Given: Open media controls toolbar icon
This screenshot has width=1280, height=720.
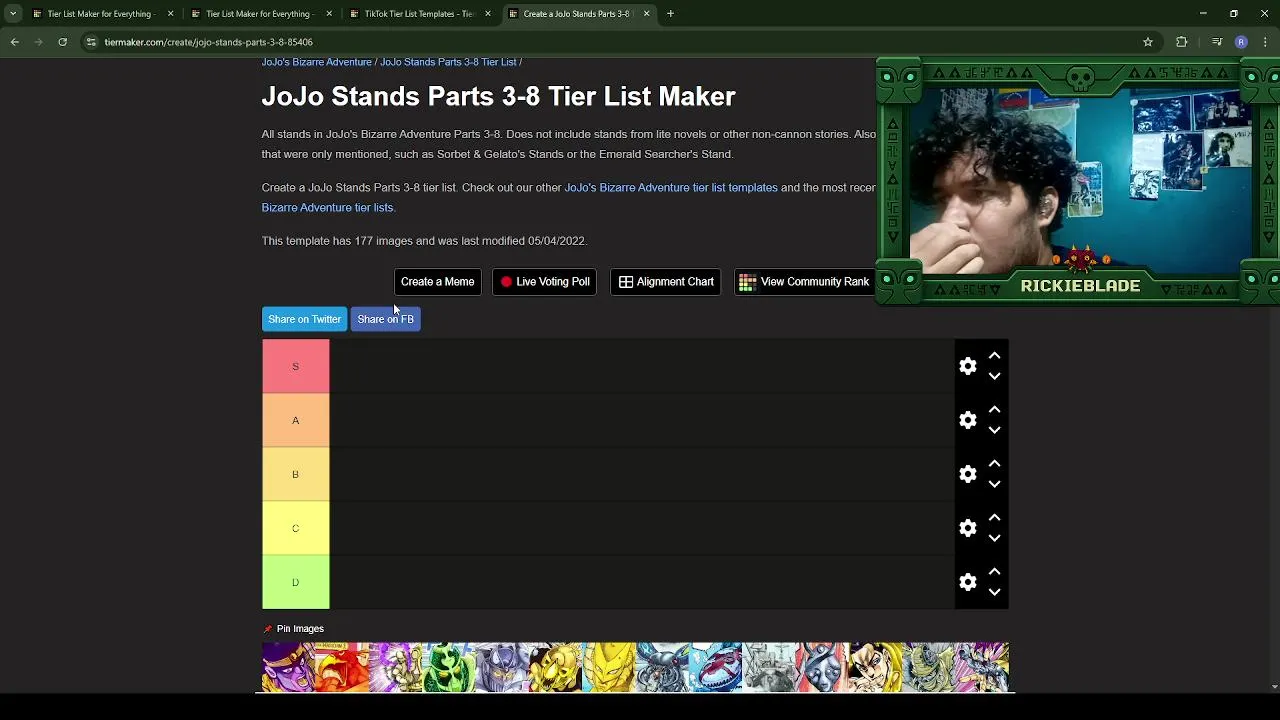Looking at the screenshot, I should 1216,42.
